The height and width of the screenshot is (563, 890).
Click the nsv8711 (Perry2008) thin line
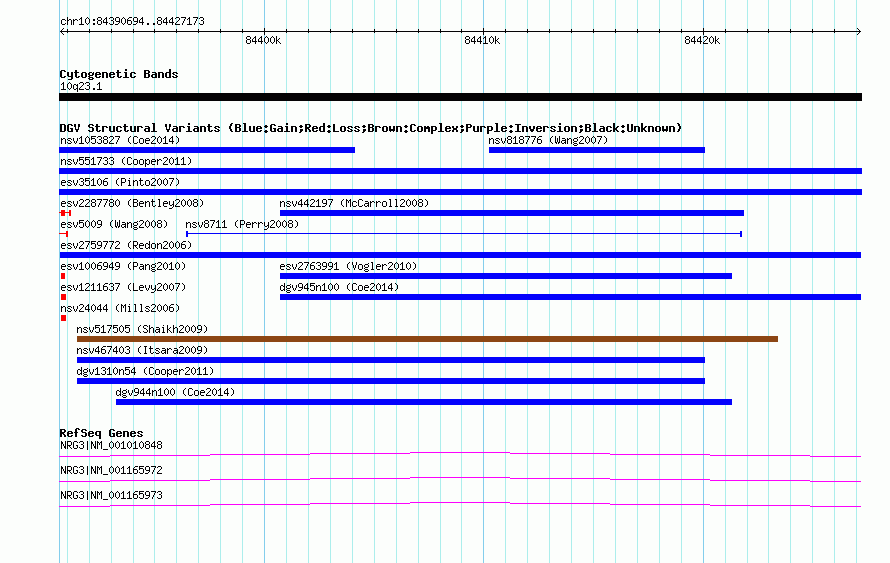[x=464, y=234]
